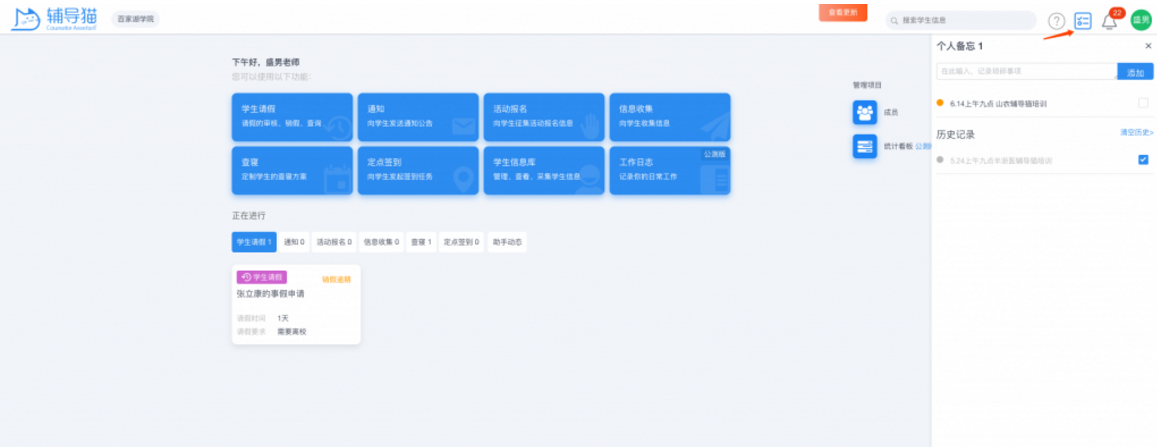Open the 定点签到 function card
This screenshot has height=447, width=1157.
418,170
